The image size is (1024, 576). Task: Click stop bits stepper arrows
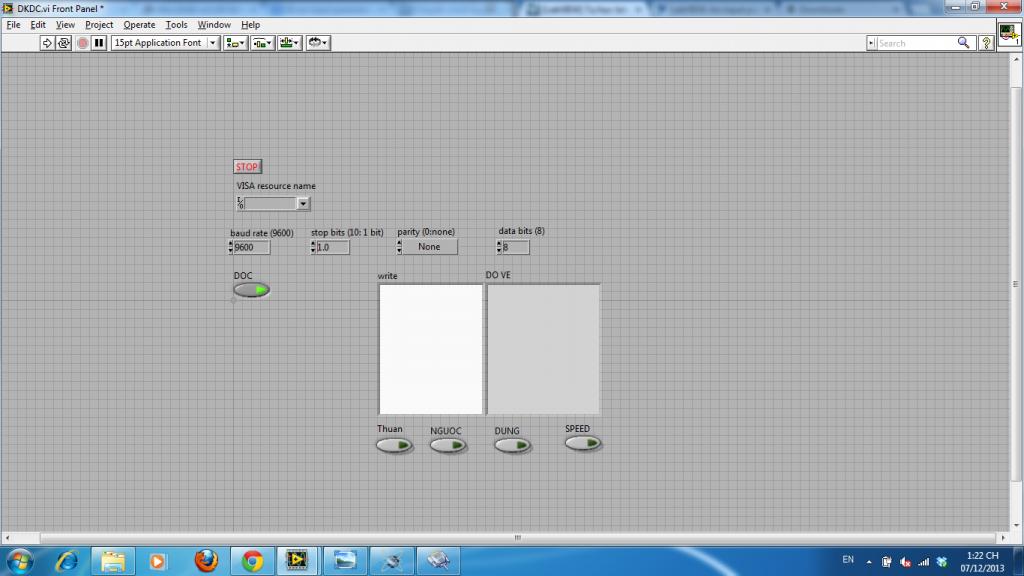click(x=313, y=248)
